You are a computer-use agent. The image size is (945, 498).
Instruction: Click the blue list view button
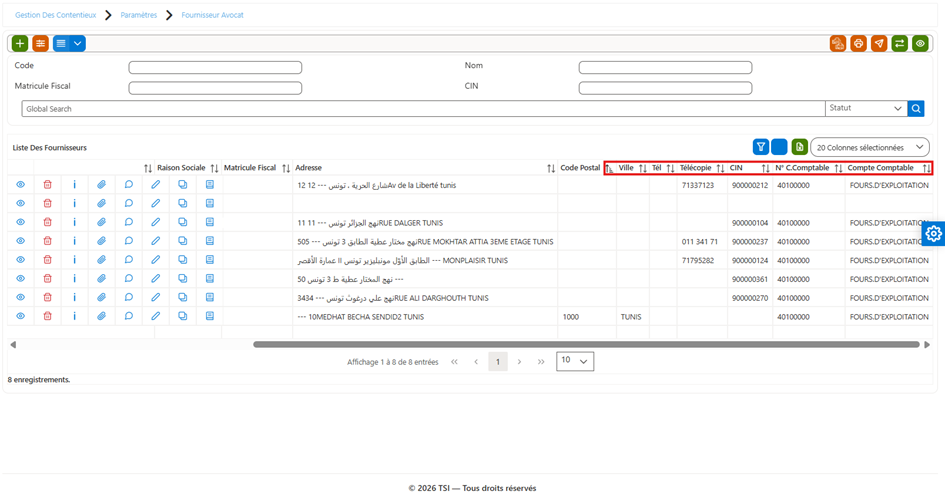click(61, 43)
